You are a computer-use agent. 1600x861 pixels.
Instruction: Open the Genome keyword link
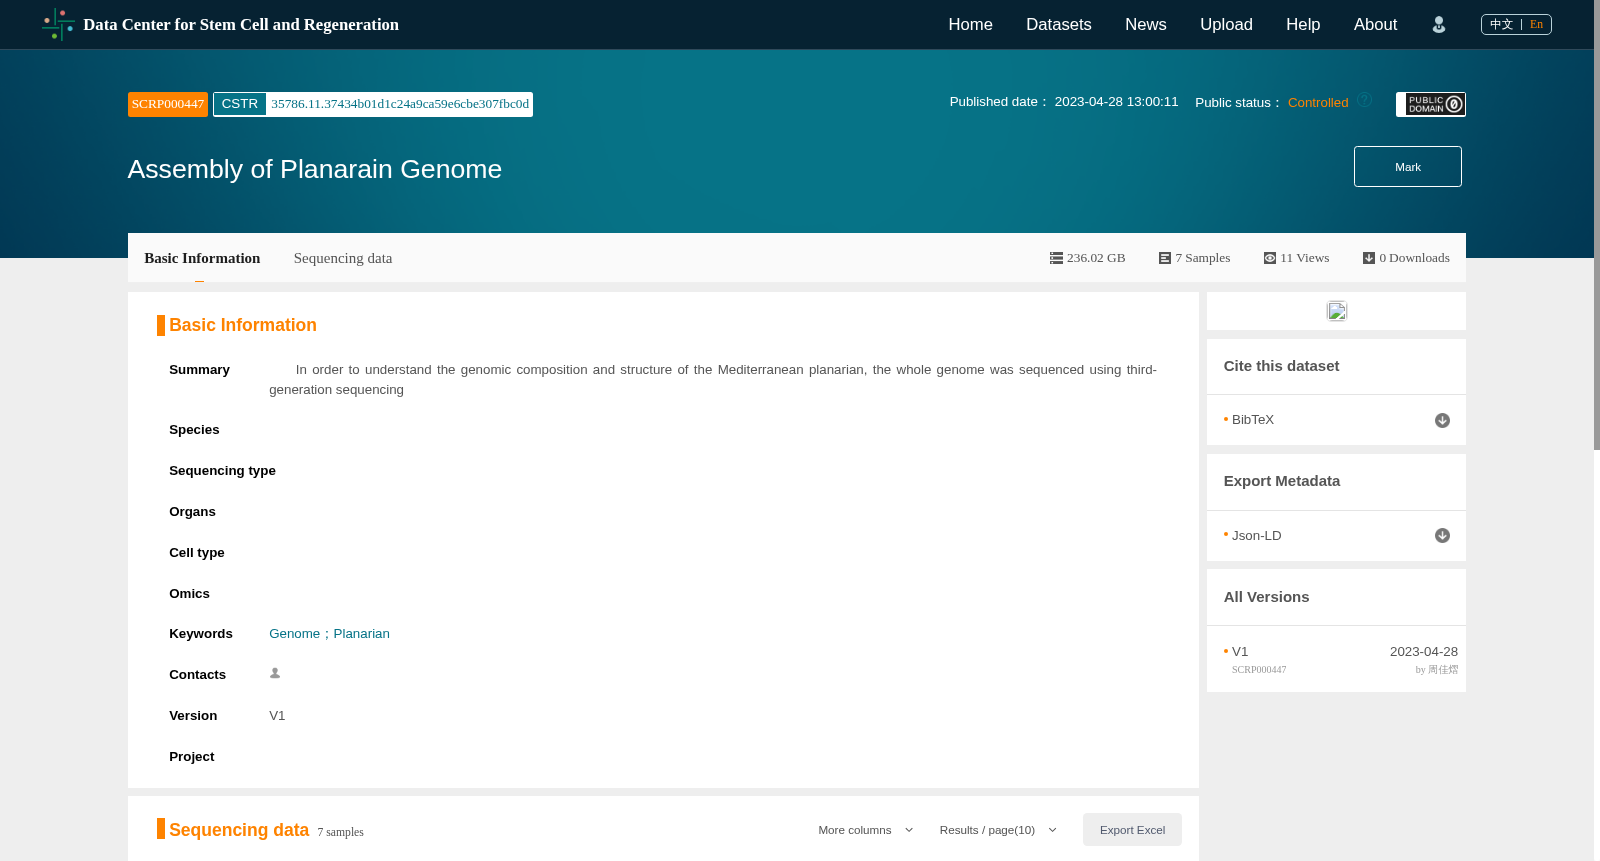click(x=294, y=634)
